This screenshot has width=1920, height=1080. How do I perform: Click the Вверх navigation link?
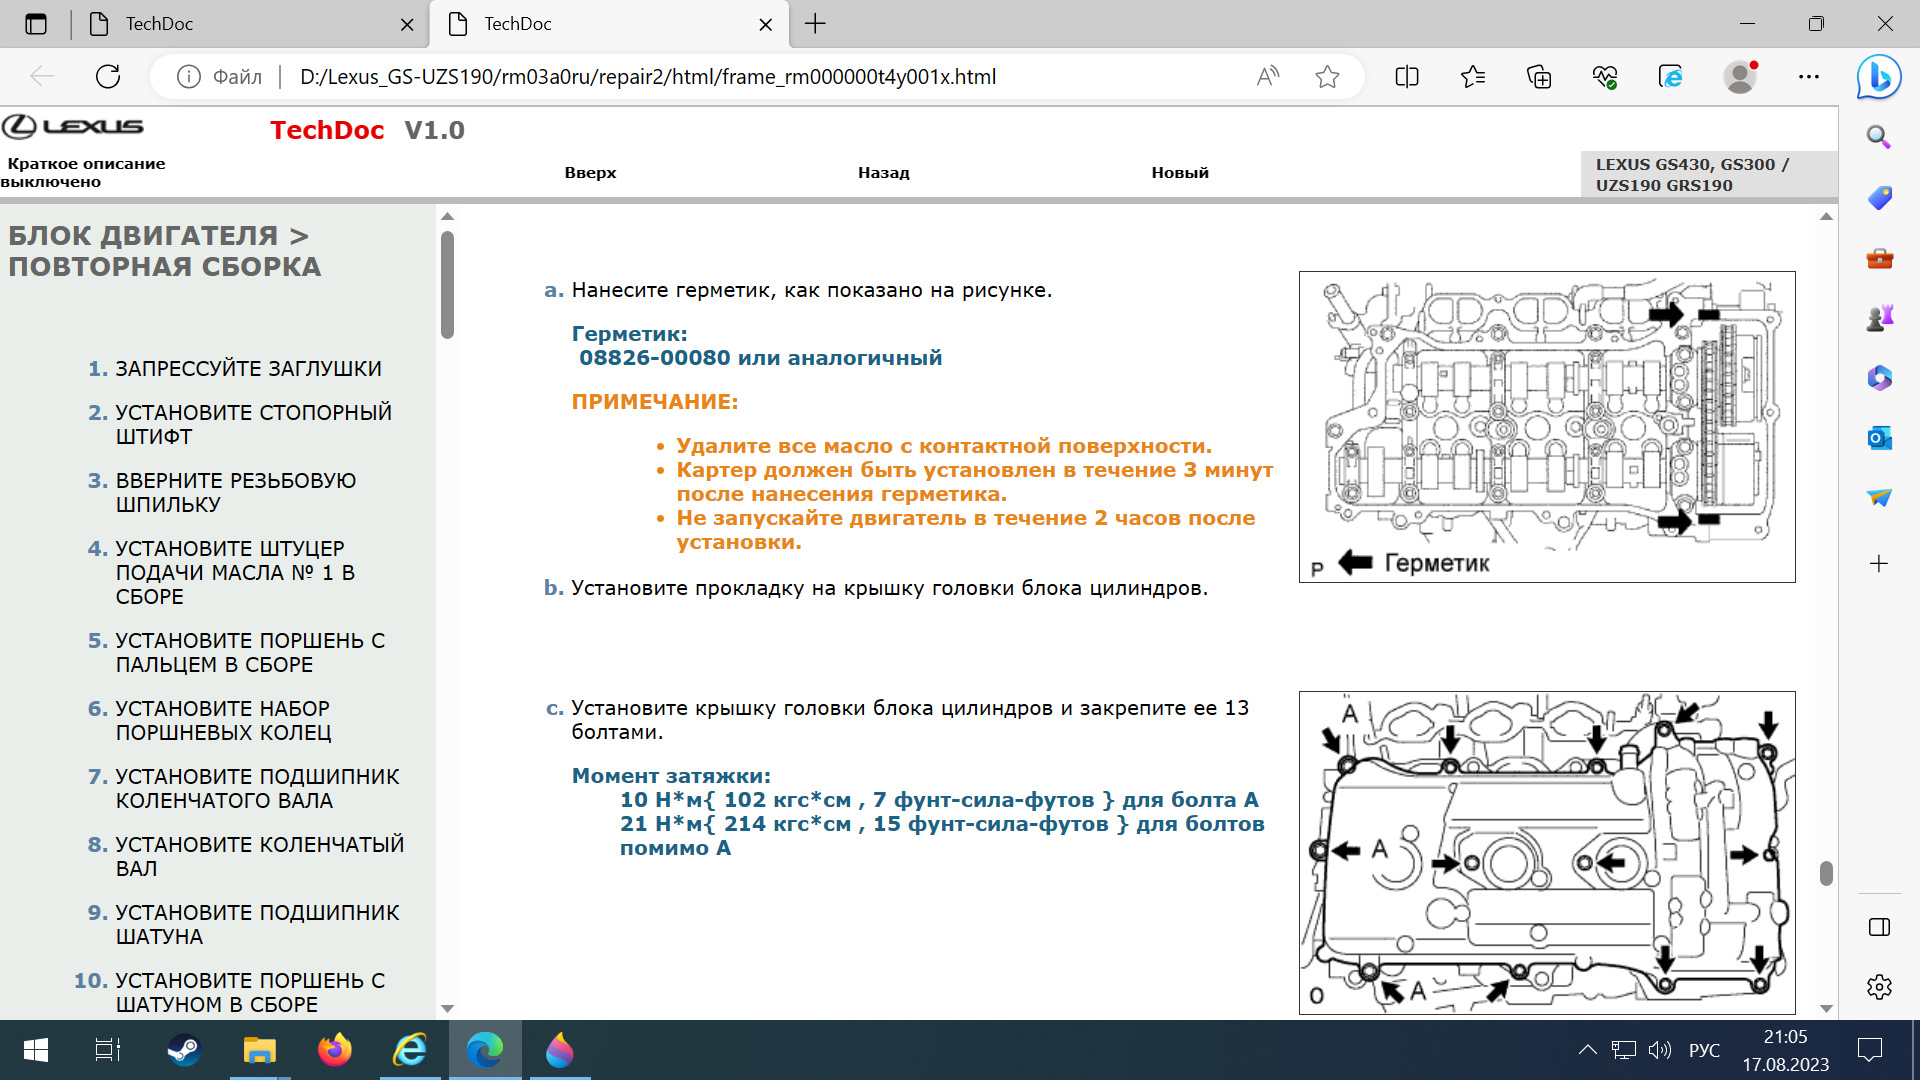(x=590, y=172)
